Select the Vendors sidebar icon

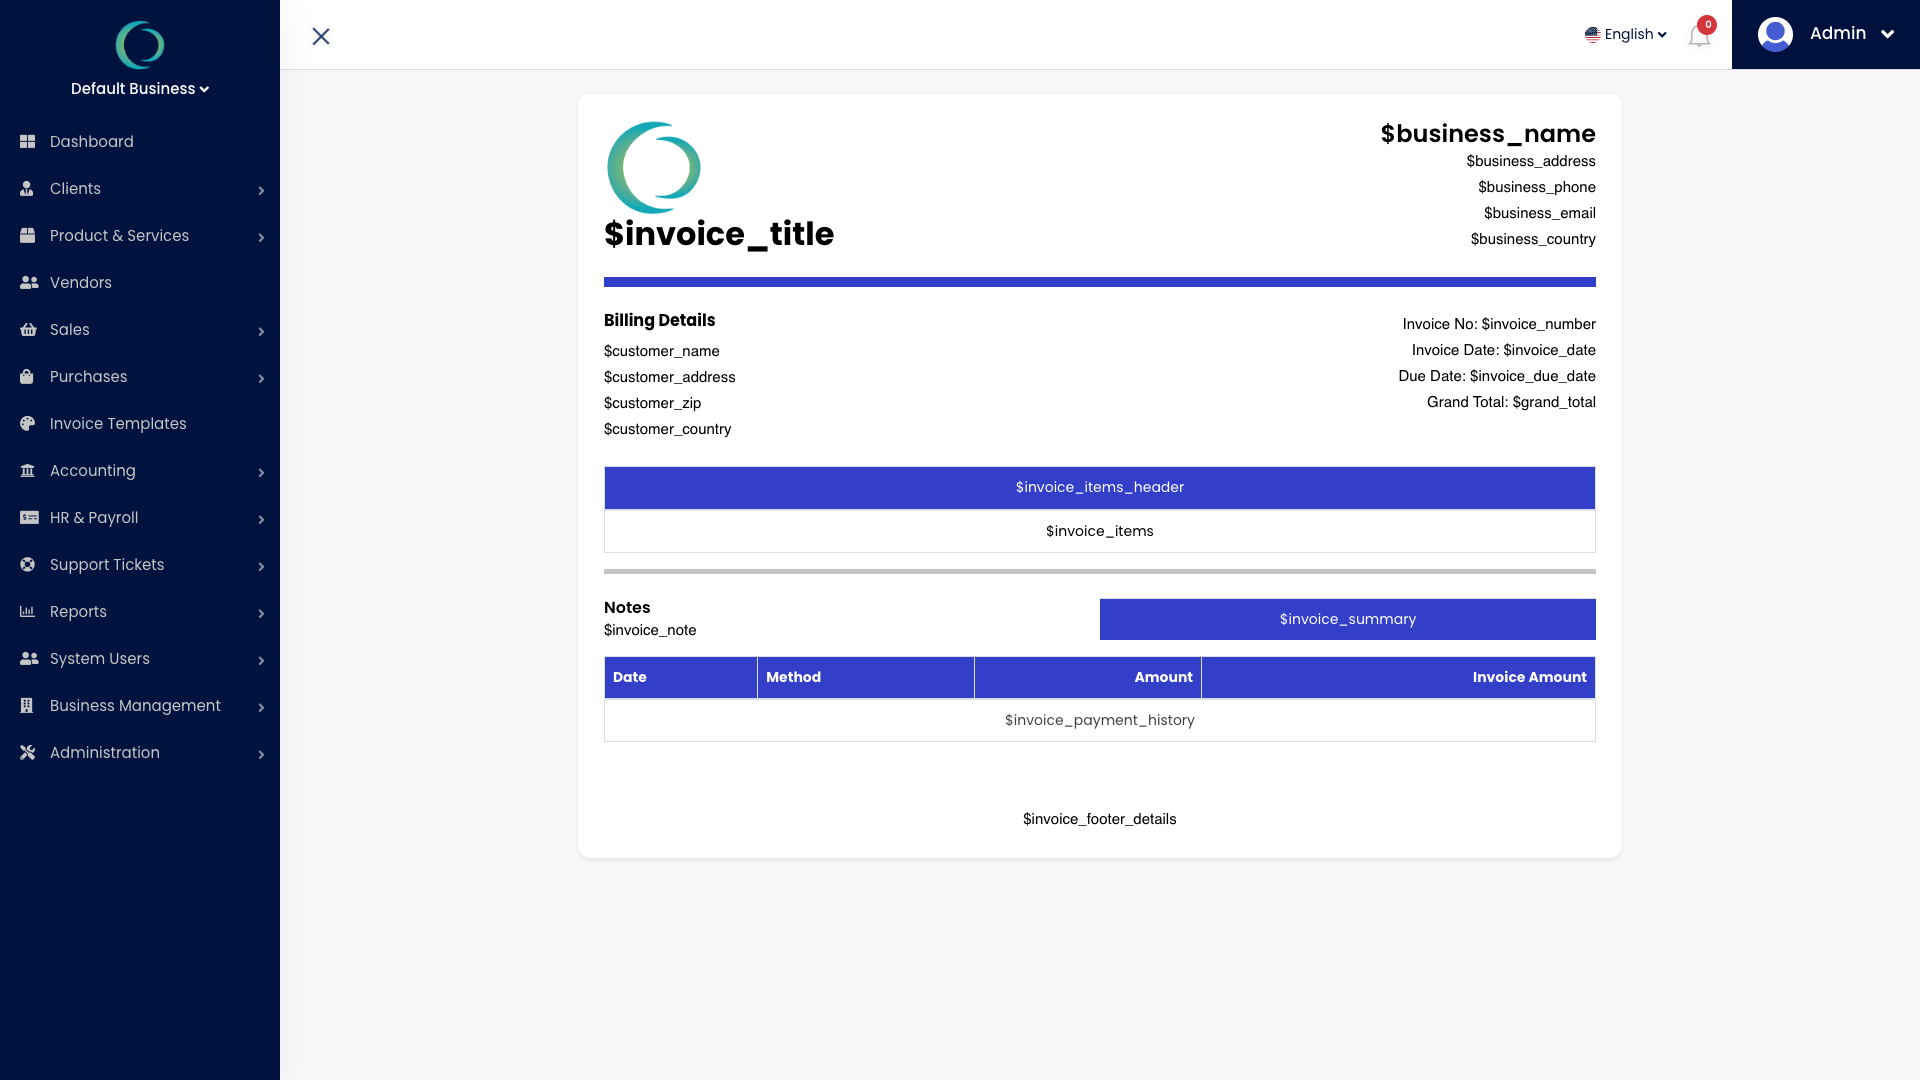point(28,282)
